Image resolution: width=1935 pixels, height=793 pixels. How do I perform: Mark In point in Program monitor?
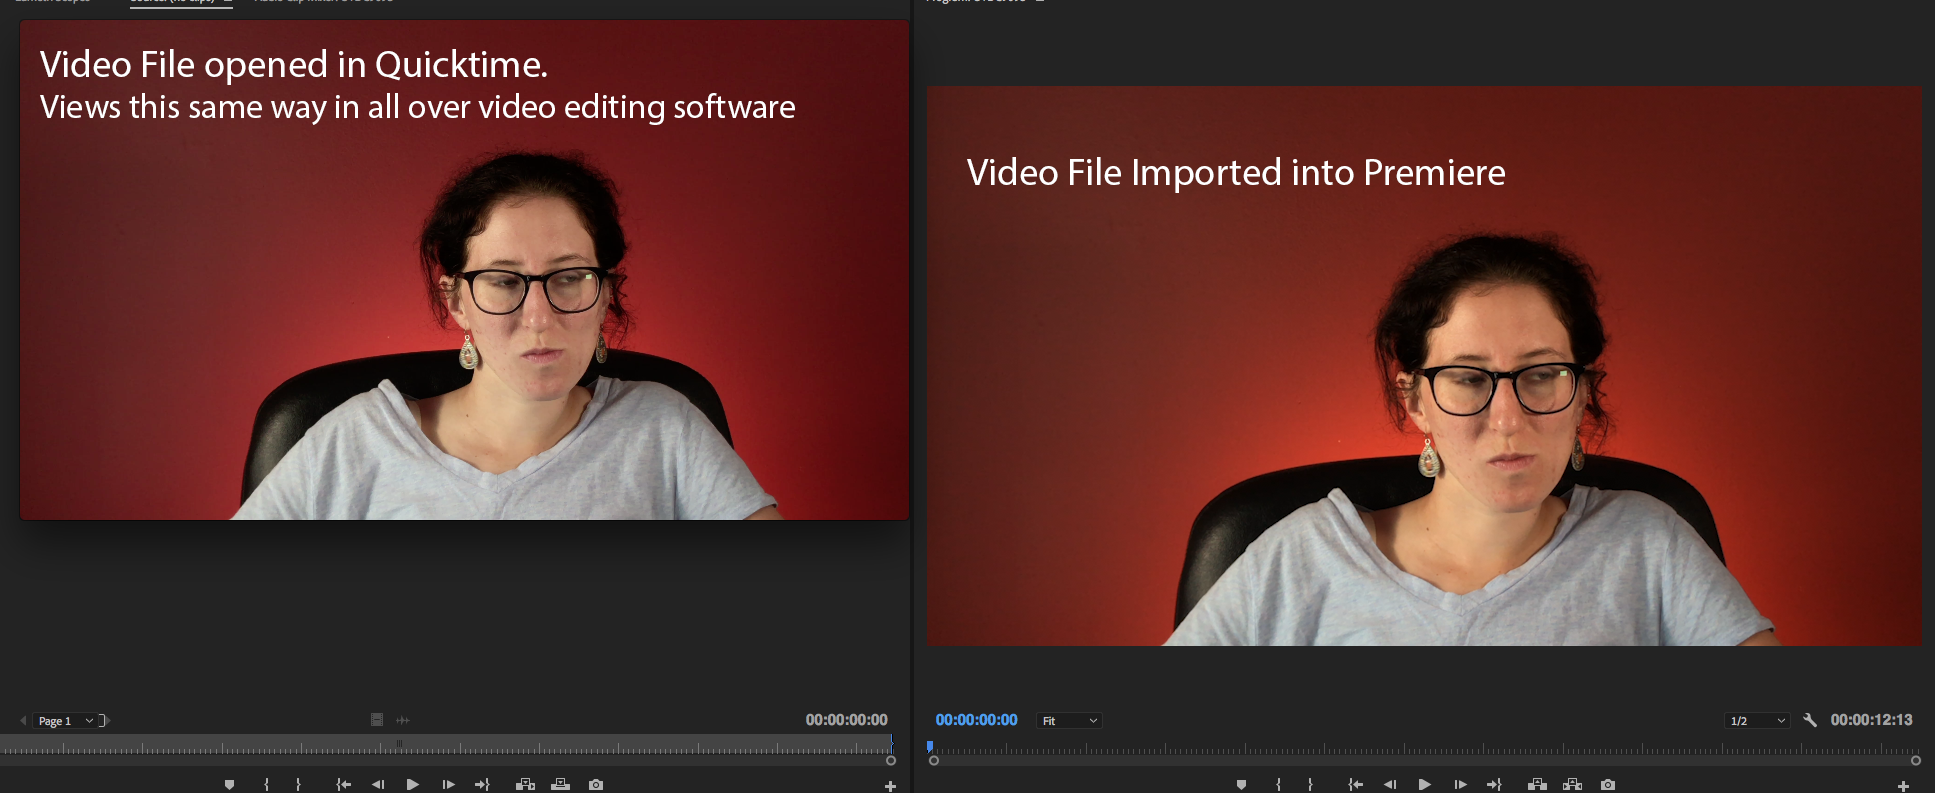[1278, 785]
